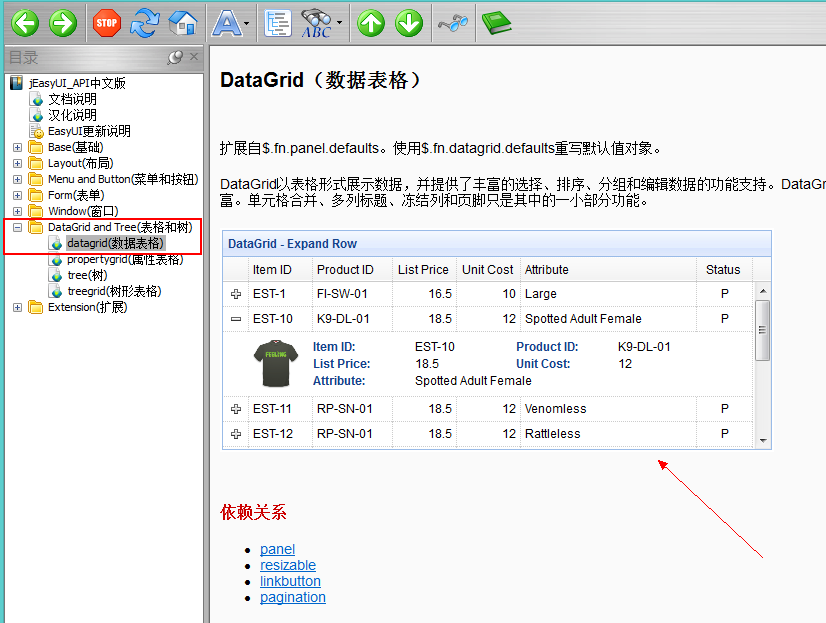Go back with the green left arrow

tap(25, 23)
